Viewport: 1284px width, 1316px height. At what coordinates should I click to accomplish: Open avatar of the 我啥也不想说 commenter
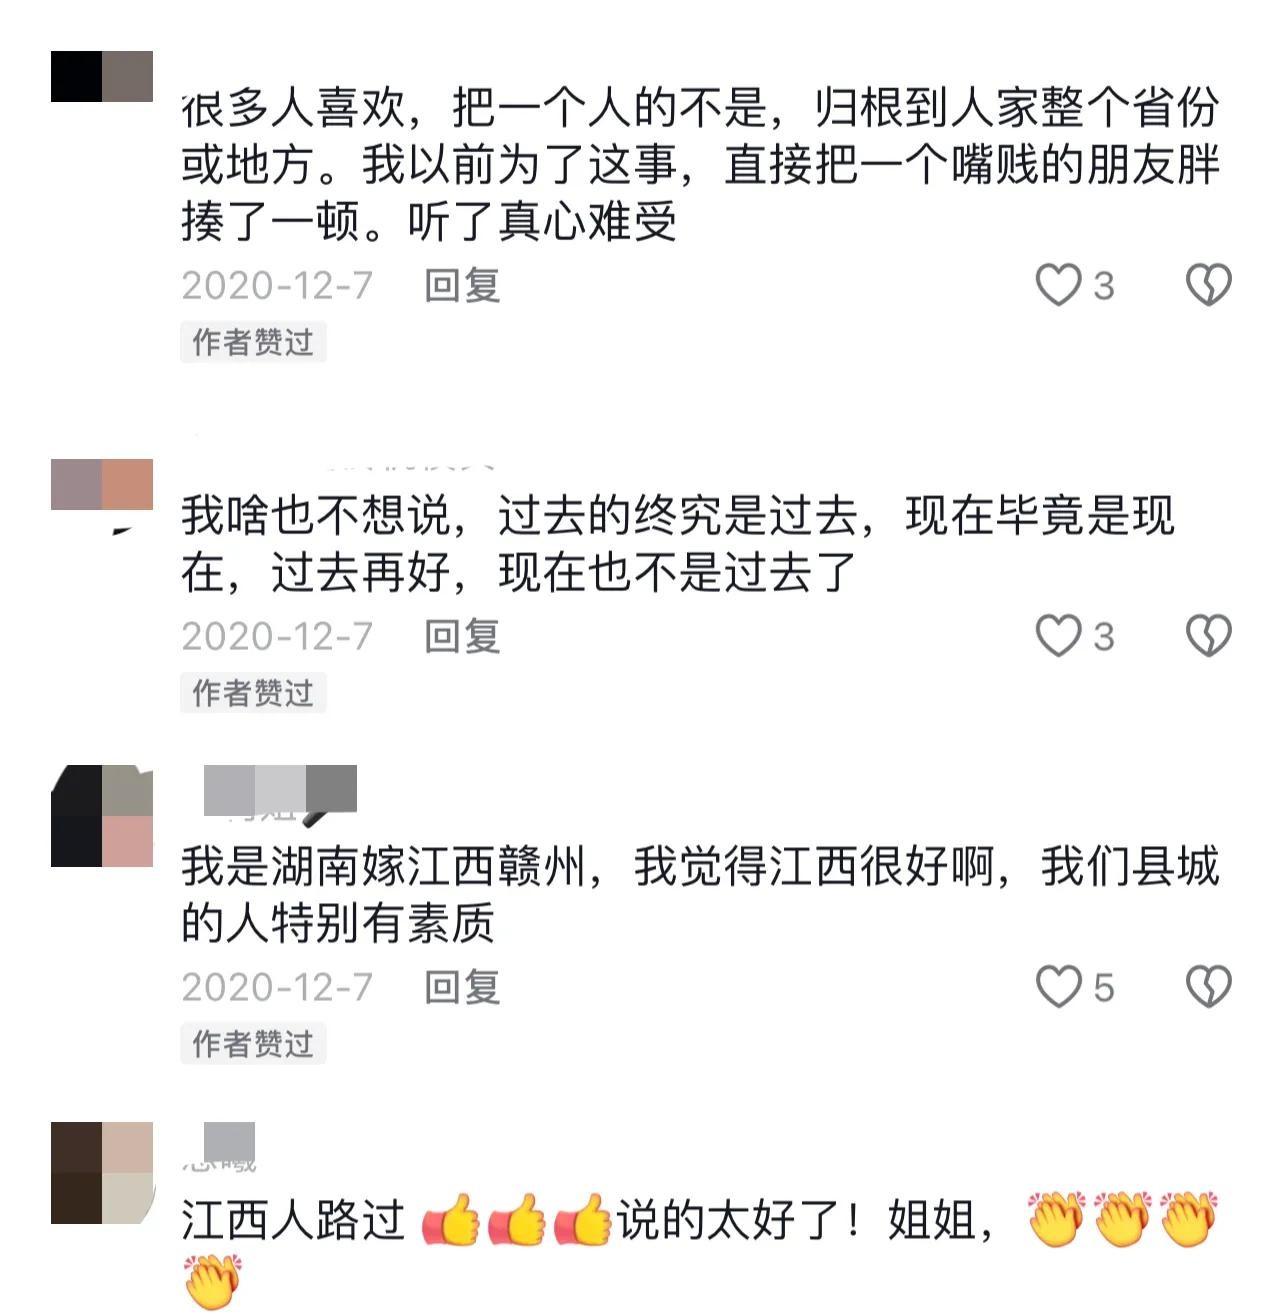102,485
